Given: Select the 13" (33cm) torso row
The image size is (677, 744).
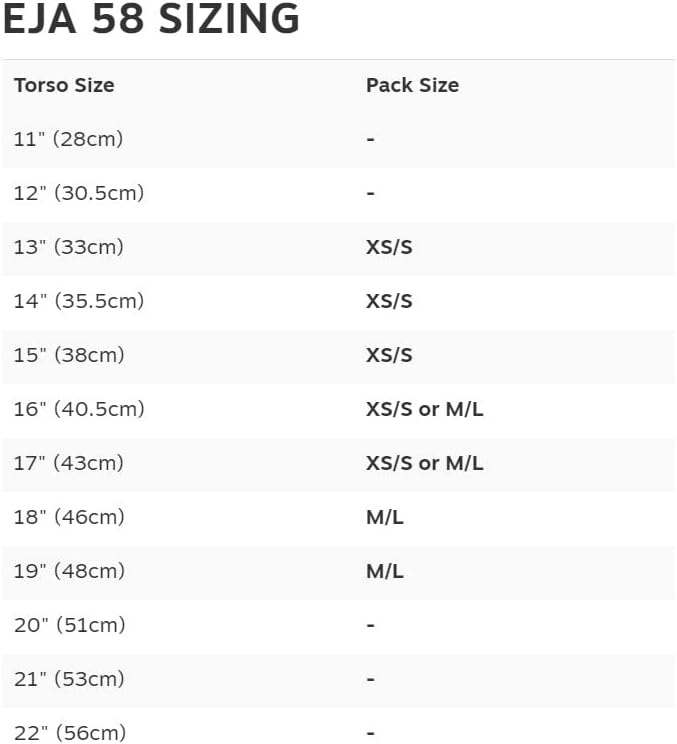Looking at the screenshot, I should coord(338,247).
